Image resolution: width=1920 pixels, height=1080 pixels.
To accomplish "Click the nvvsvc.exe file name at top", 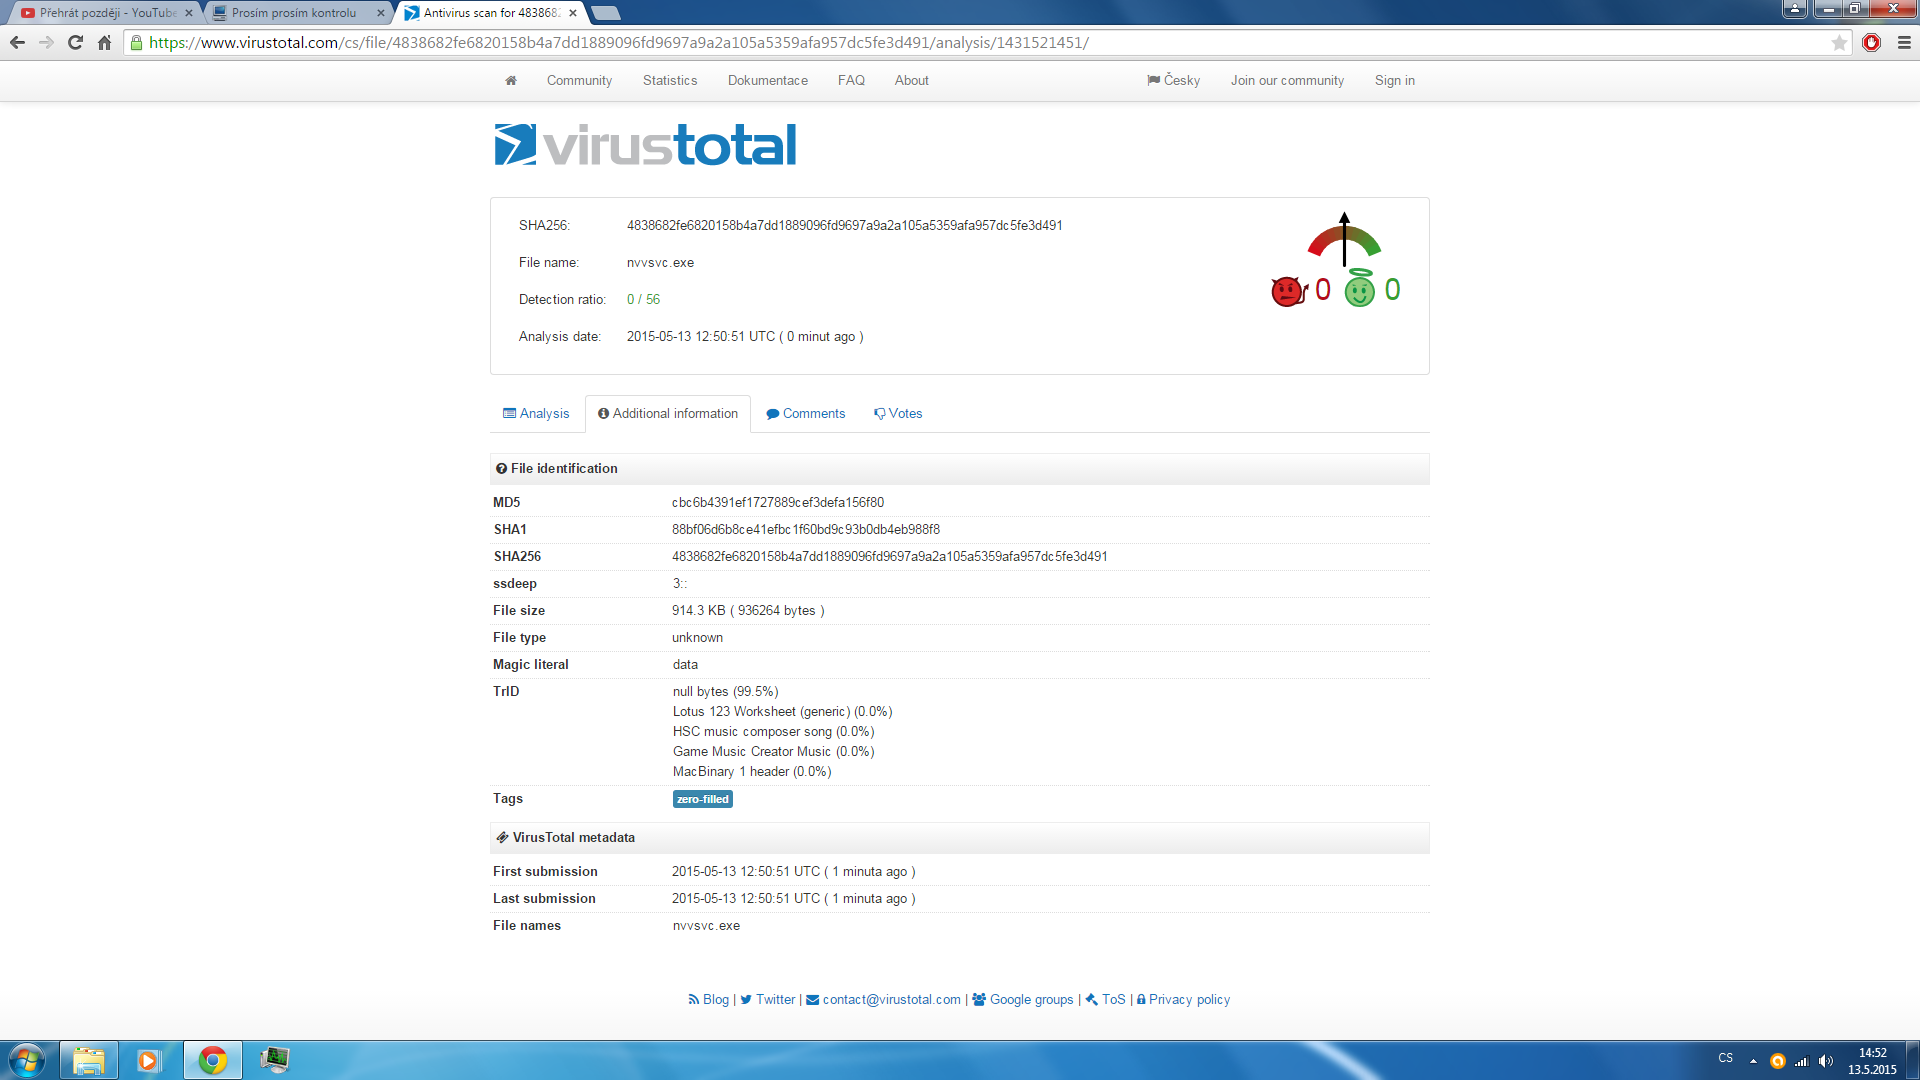I will coord(660,262).
